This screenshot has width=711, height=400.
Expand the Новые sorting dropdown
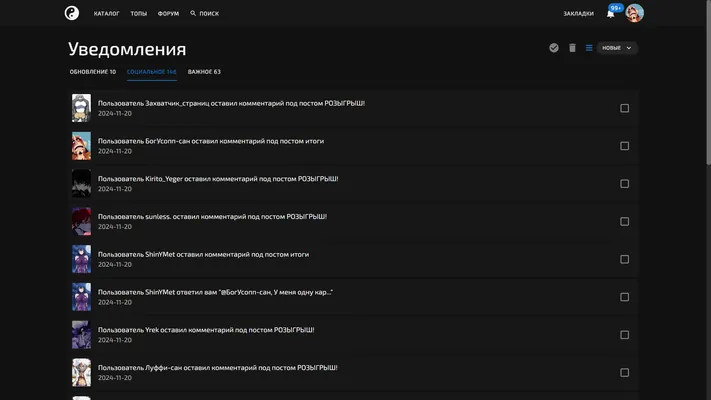point(617,48)
